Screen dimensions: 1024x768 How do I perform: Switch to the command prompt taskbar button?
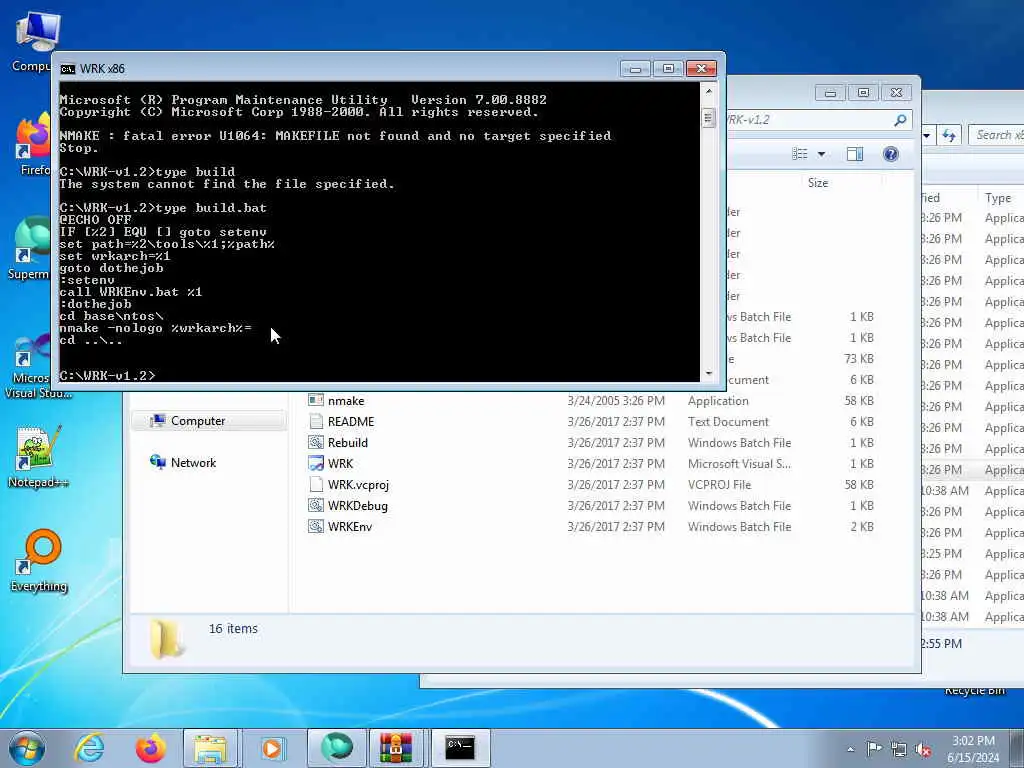click(460, 748)
